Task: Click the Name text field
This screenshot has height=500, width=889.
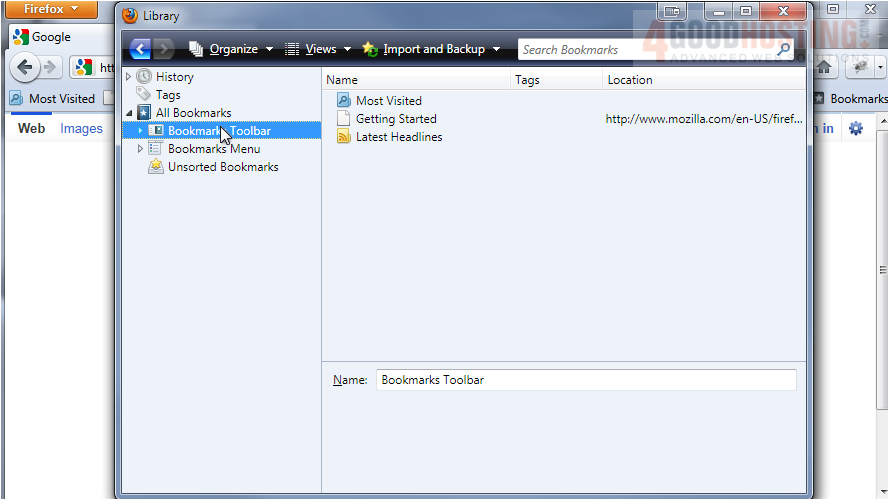Action: pyautogui.click(x=586, y=380)
